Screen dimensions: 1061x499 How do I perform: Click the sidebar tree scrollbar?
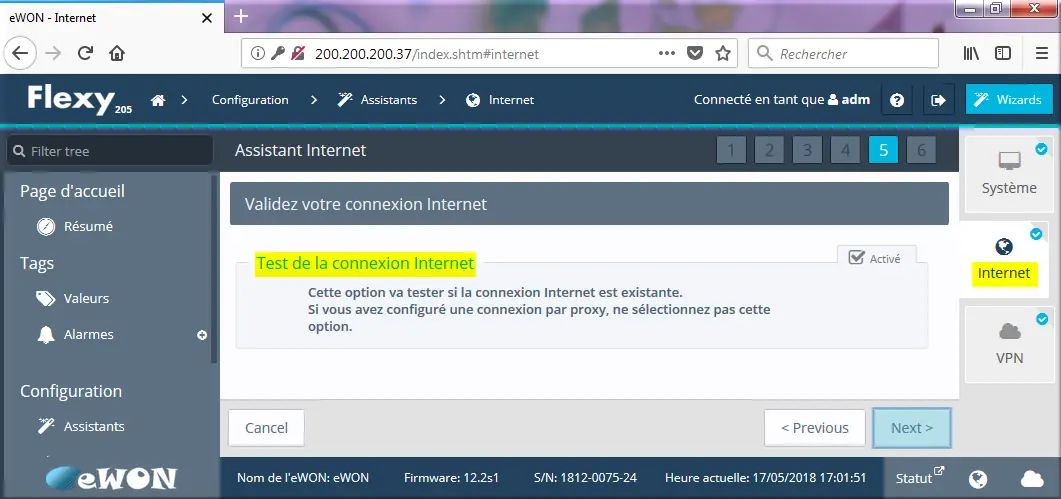pyautogui.click(x=215, y=271)
